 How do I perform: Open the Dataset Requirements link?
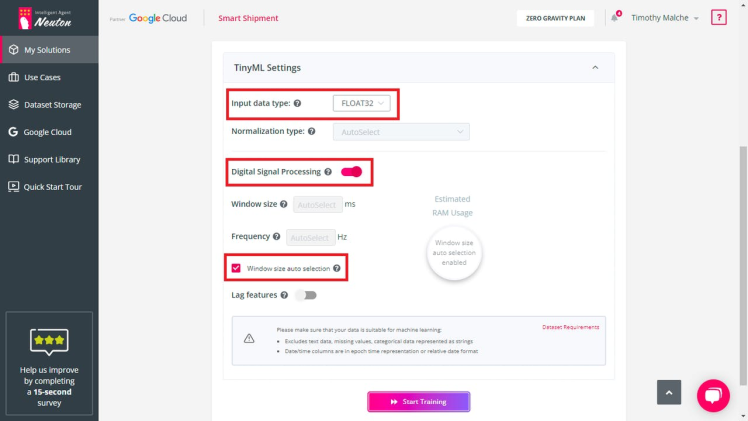[570, 327]
